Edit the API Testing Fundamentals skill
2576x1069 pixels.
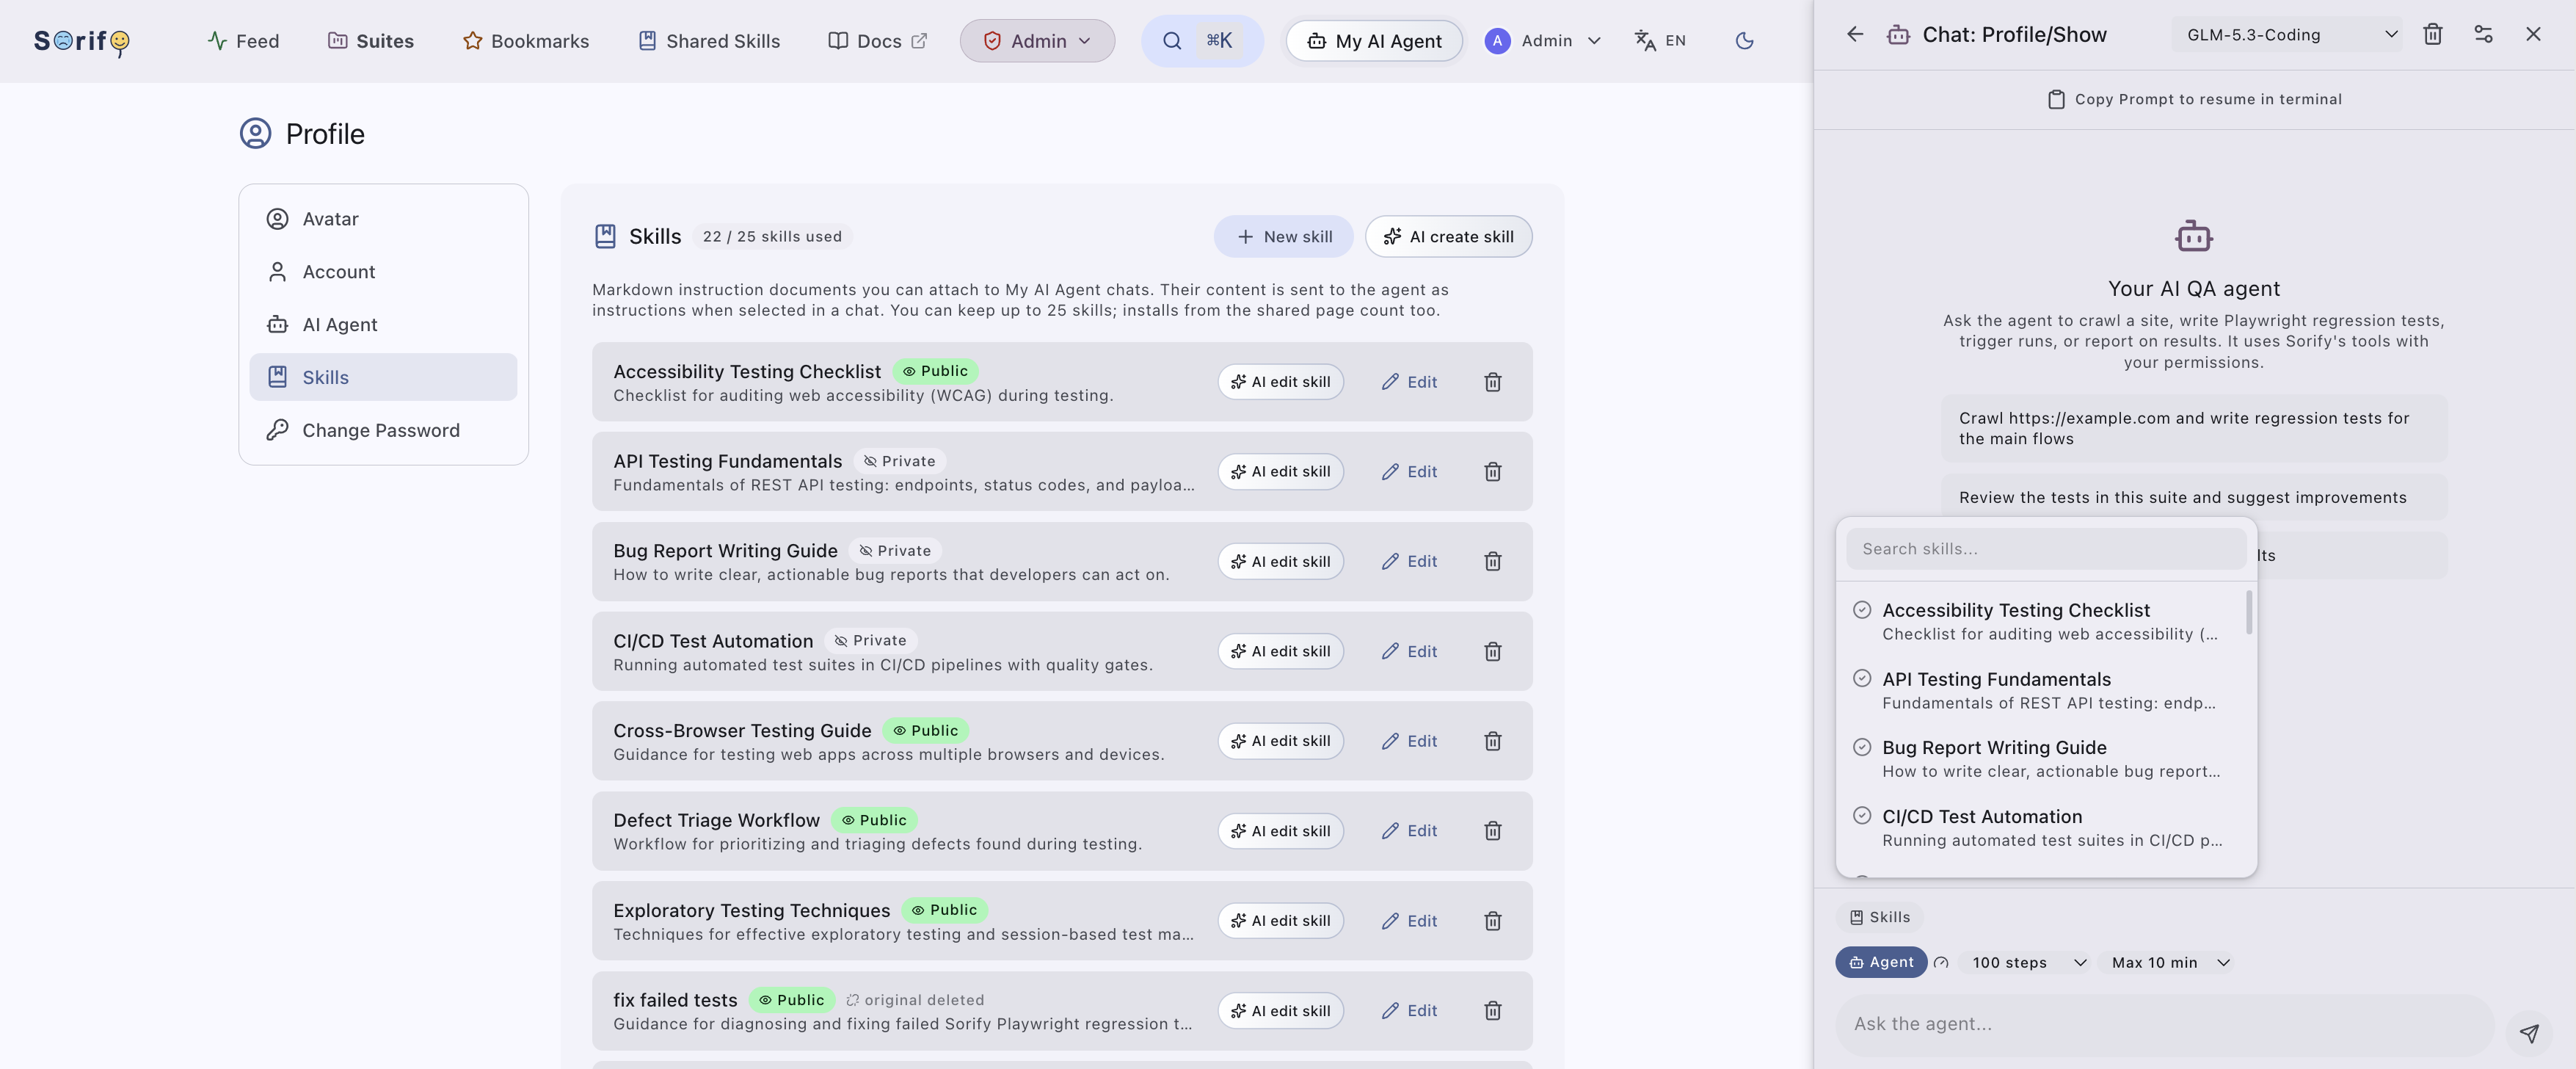pos(1408,472)
